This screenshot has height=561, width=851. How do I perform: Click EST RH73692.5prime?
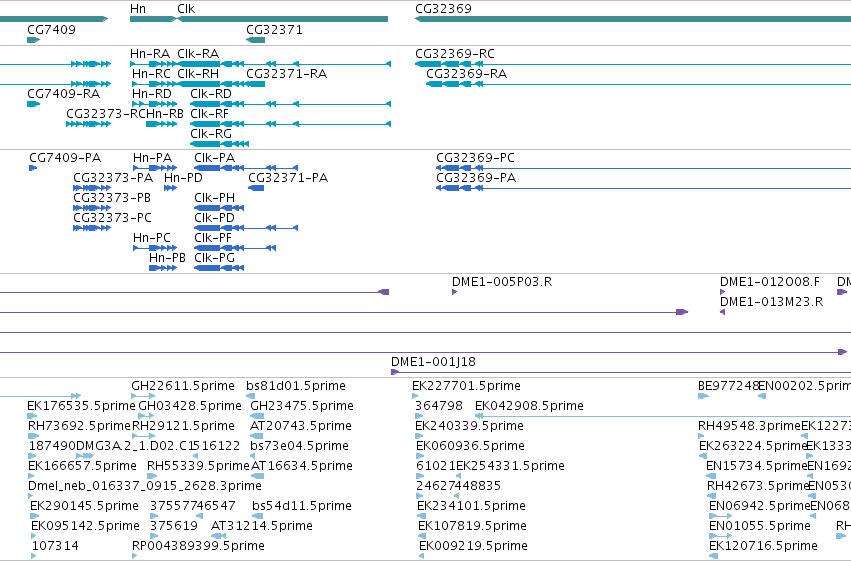click(79, 426)
